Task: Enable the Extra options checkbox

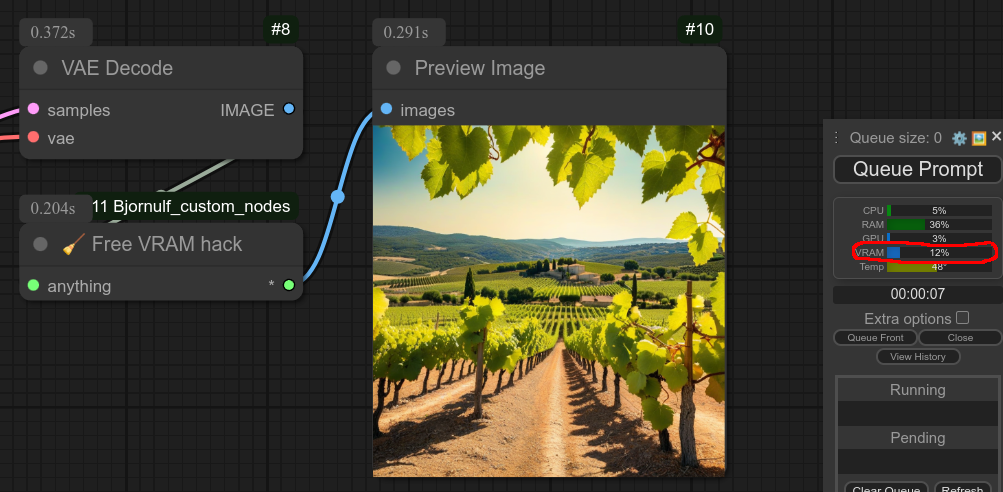Action: coord(962,318)
